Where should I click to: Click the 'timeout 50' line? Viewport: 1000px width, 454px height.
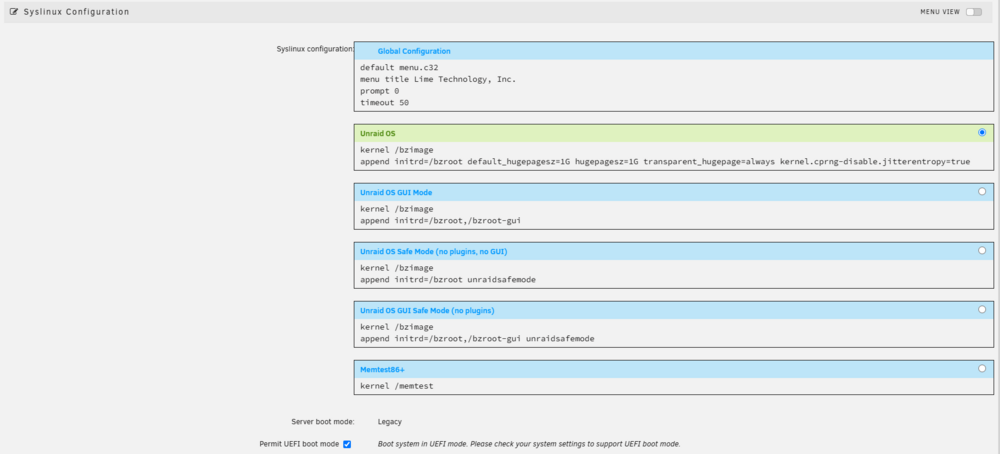[x=384, y=102]
